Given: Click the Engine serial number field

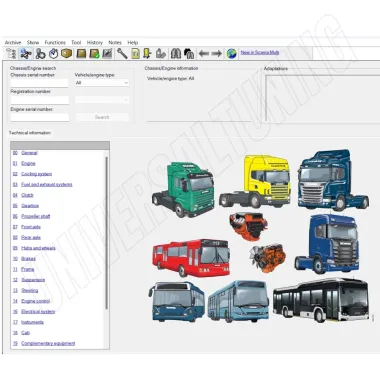Looking at the screenshot, I should point(40,117).
